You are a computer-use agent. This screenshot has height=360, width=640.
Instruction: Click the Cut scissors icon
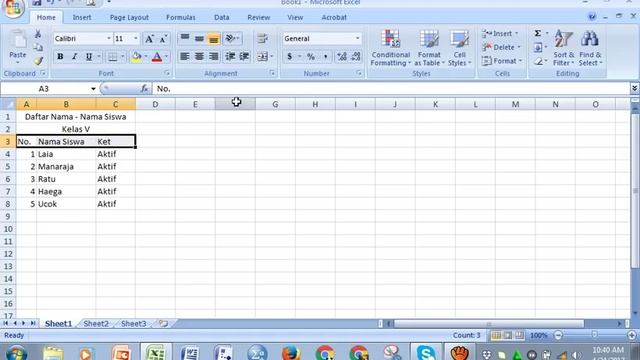pyautogui.click(x=38, y=34)
